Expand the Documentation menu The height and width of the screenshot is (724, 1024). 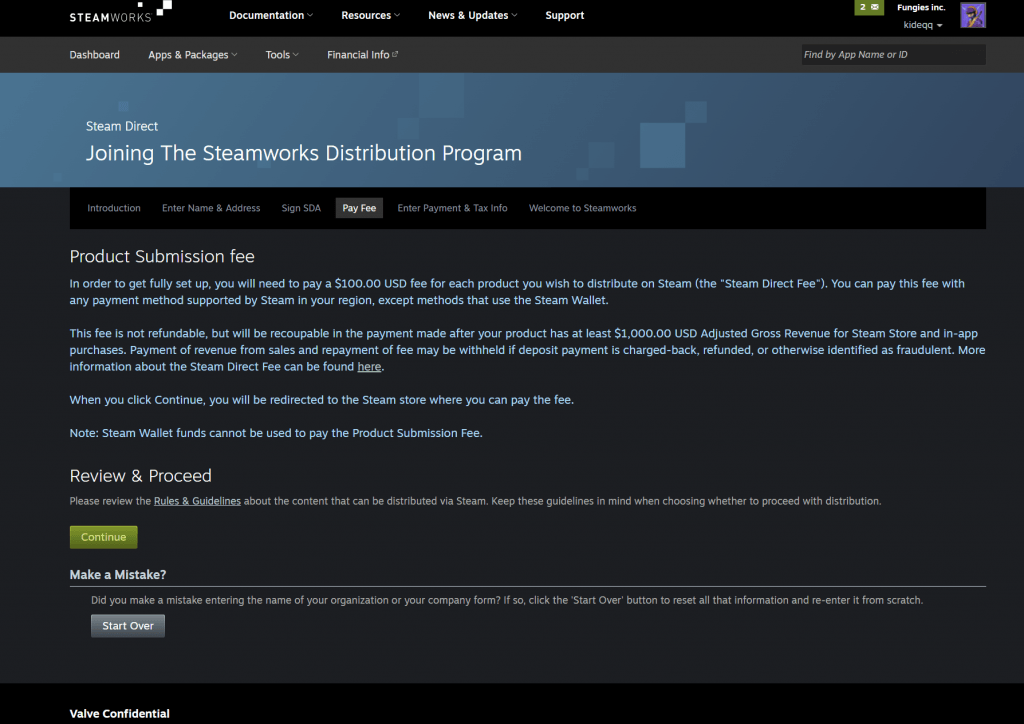[x=271, y=15]
